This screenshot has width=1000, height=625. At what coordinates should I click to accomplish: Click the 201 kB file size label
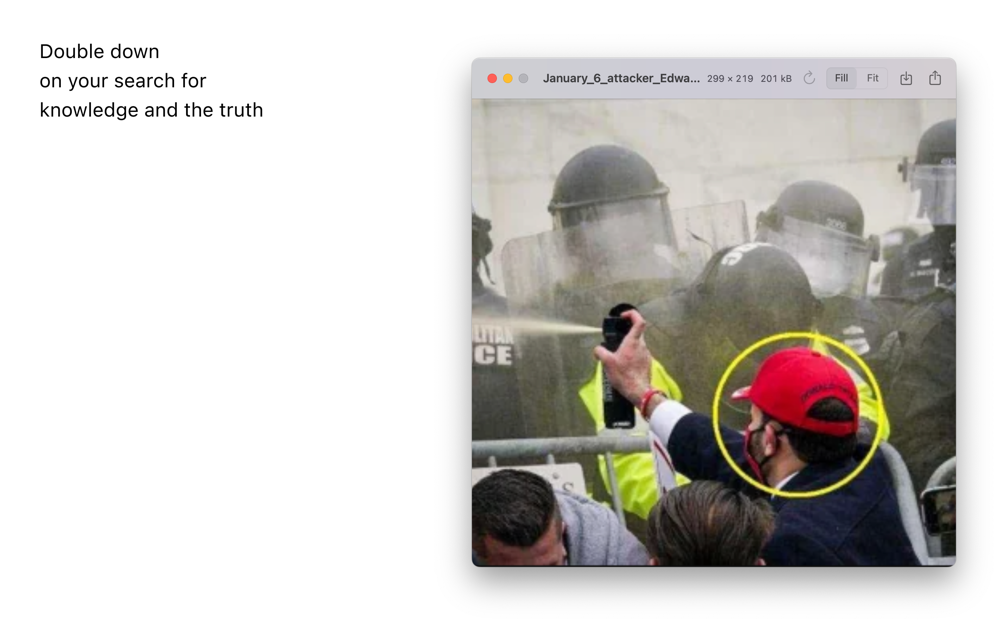coord(776,78)
